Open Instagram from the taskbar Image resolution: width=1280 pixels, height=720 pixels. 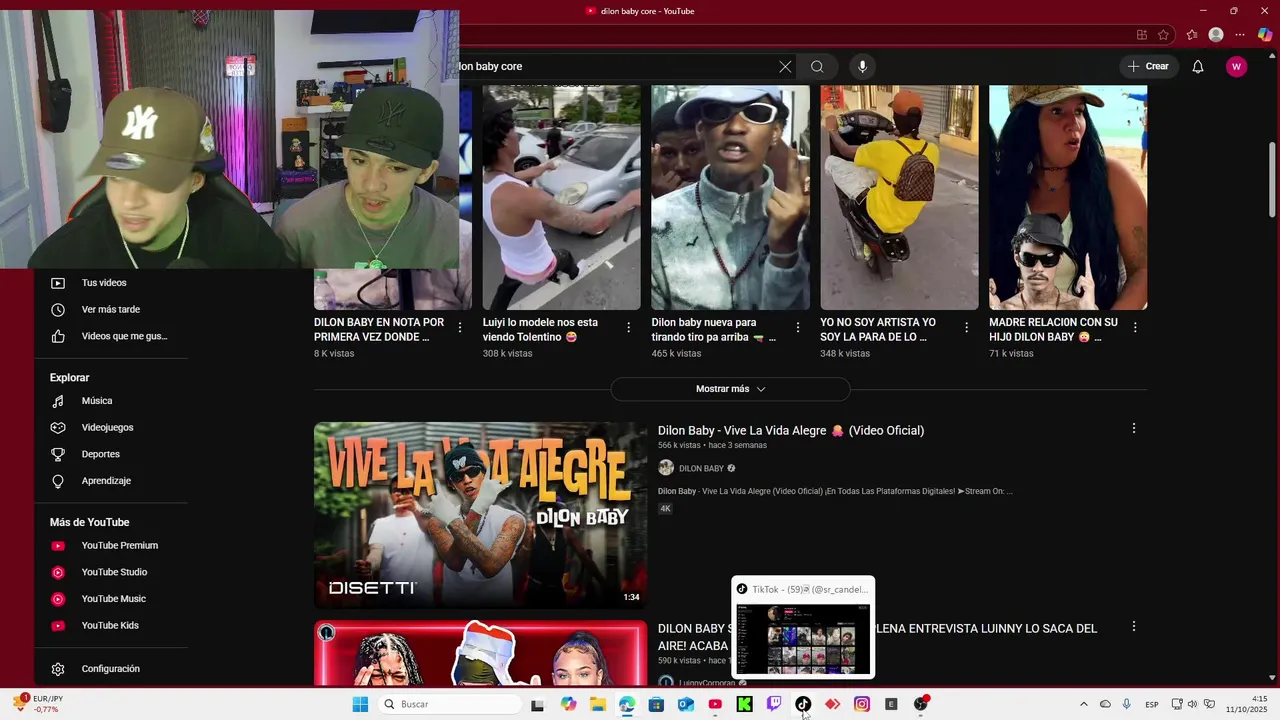[862, 704]
